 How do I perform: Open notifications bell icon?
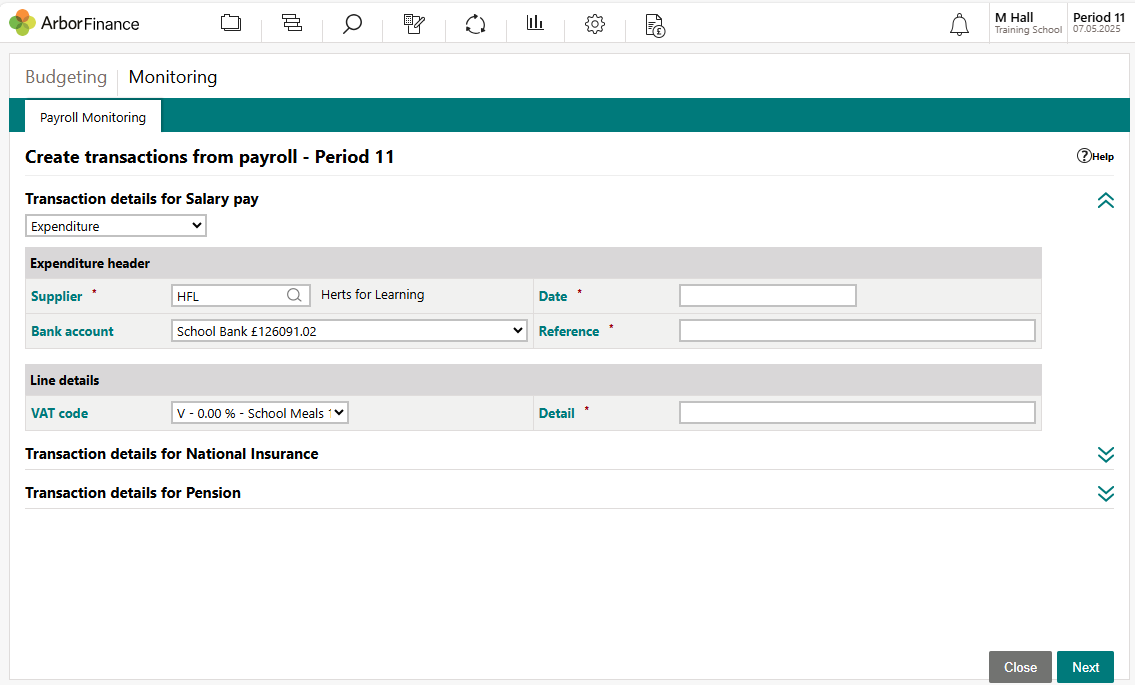[959, 25]
